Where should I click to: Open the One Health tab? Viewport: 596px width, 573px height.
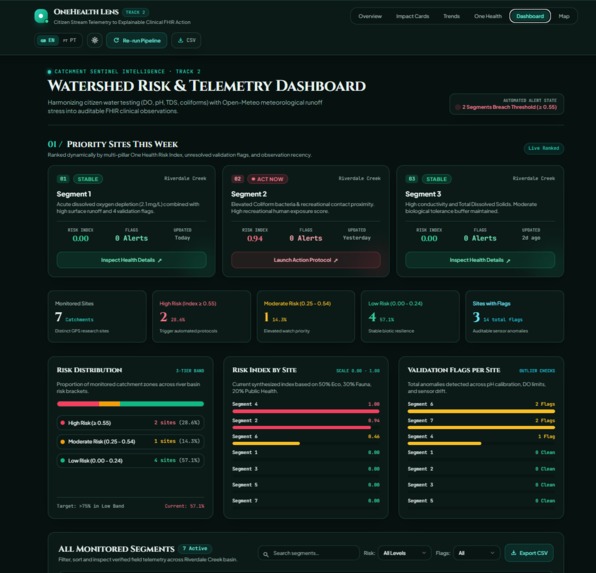pyautogui.click(x=488, y=16)
